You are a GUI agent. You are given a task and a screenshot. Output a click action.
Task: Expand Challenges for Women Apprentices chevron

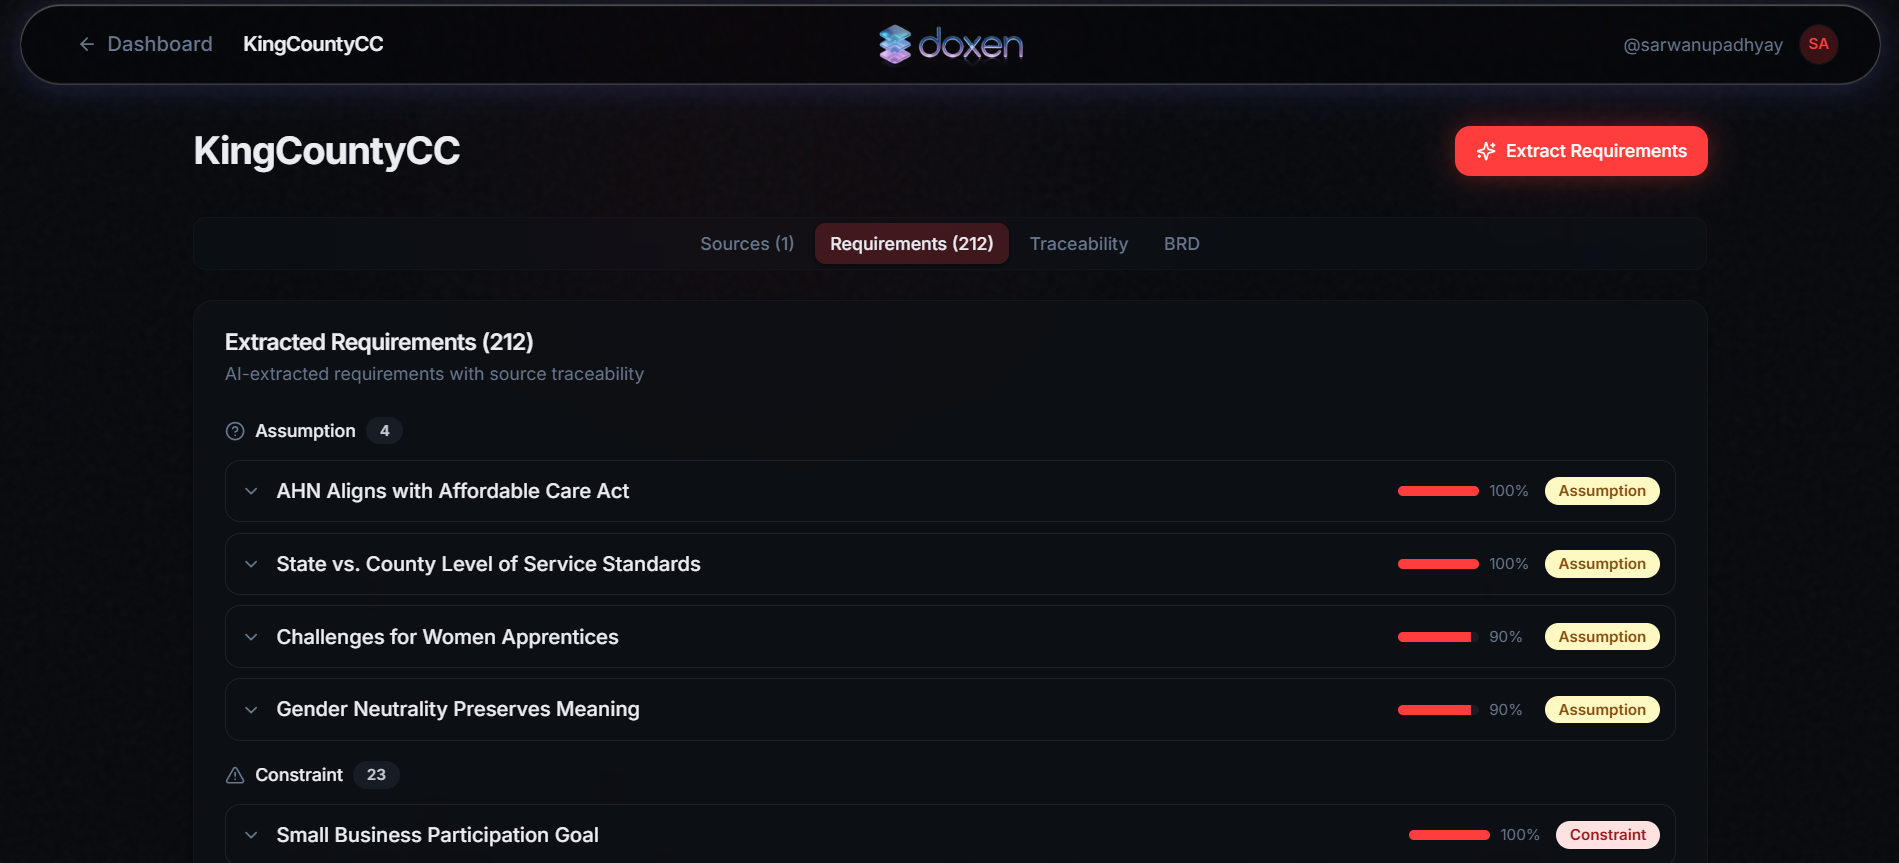pyautogui.click(x=251, y=637)
